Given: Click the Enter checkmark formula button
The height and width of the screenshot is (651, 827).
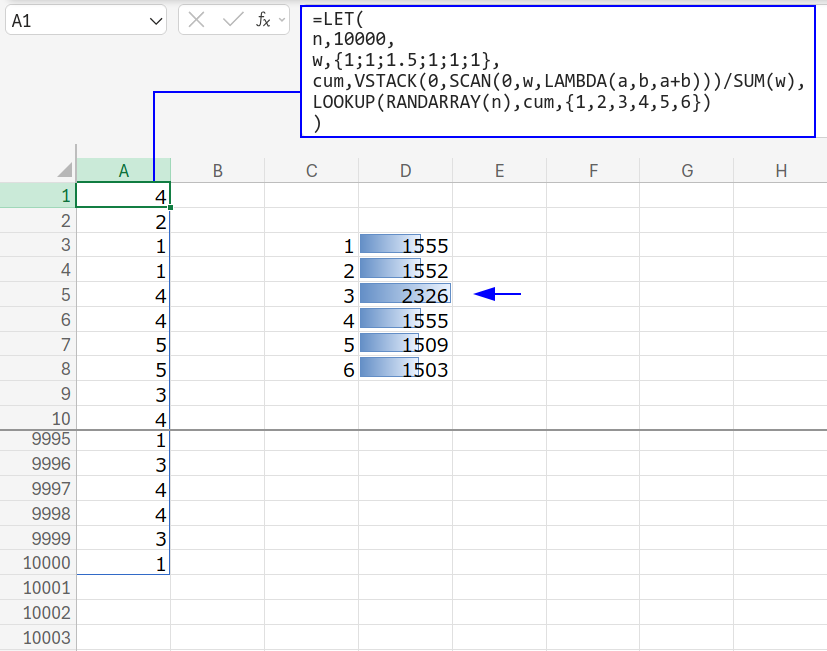Looking at the screenshot, I should [x=231, y=20].
